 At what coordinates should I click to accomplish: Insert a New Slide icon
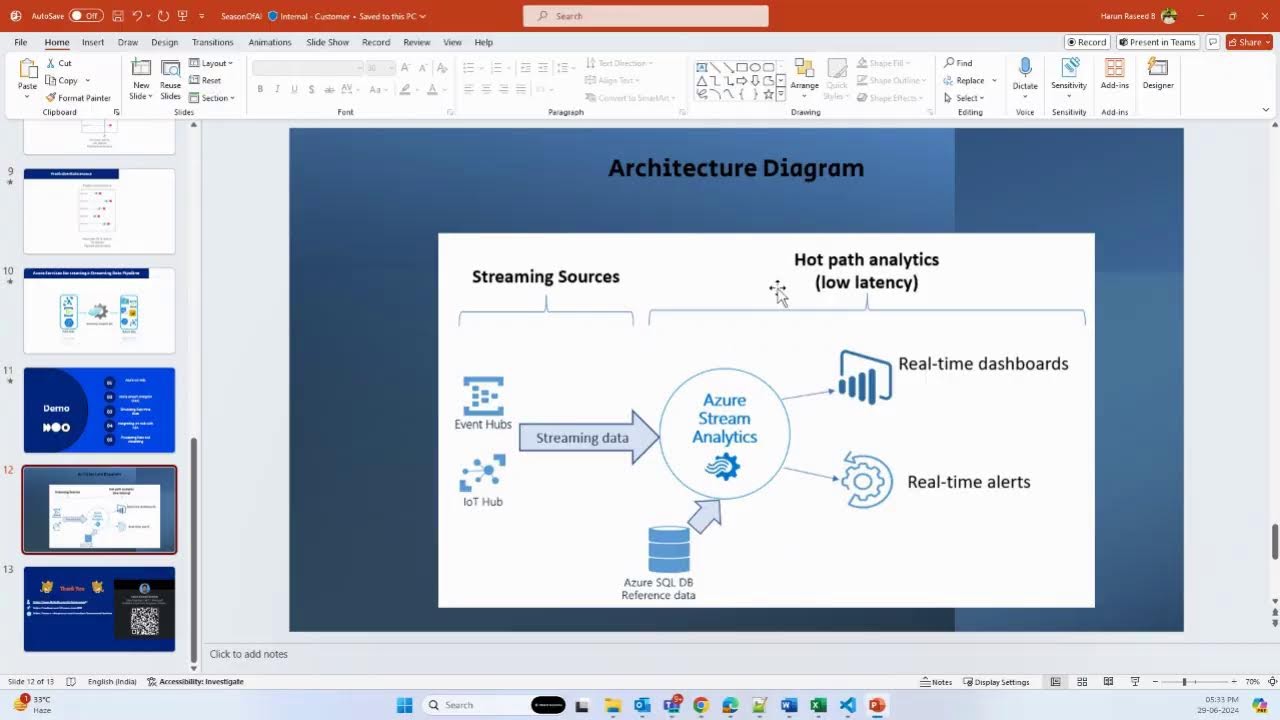pos(141,69)
